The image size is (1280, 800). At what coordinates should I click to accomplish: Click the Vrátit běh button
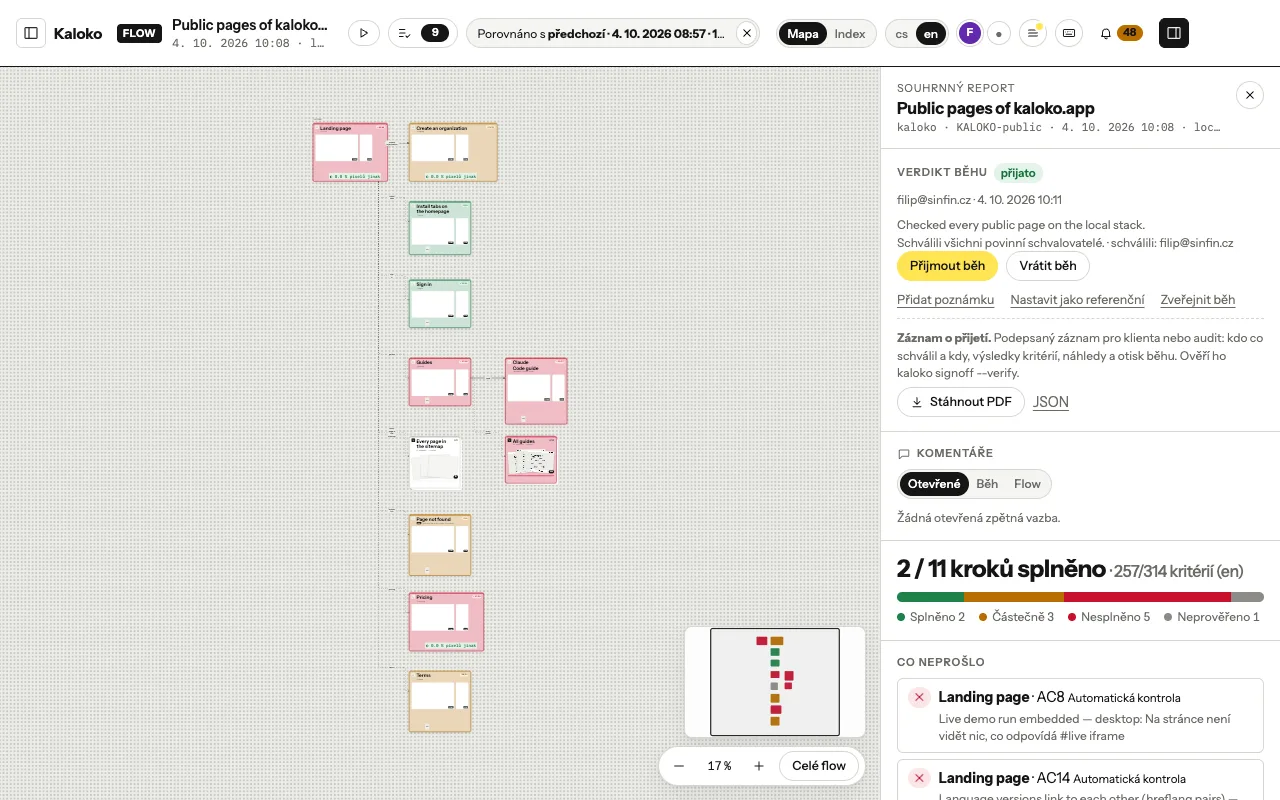[1048, 266]
